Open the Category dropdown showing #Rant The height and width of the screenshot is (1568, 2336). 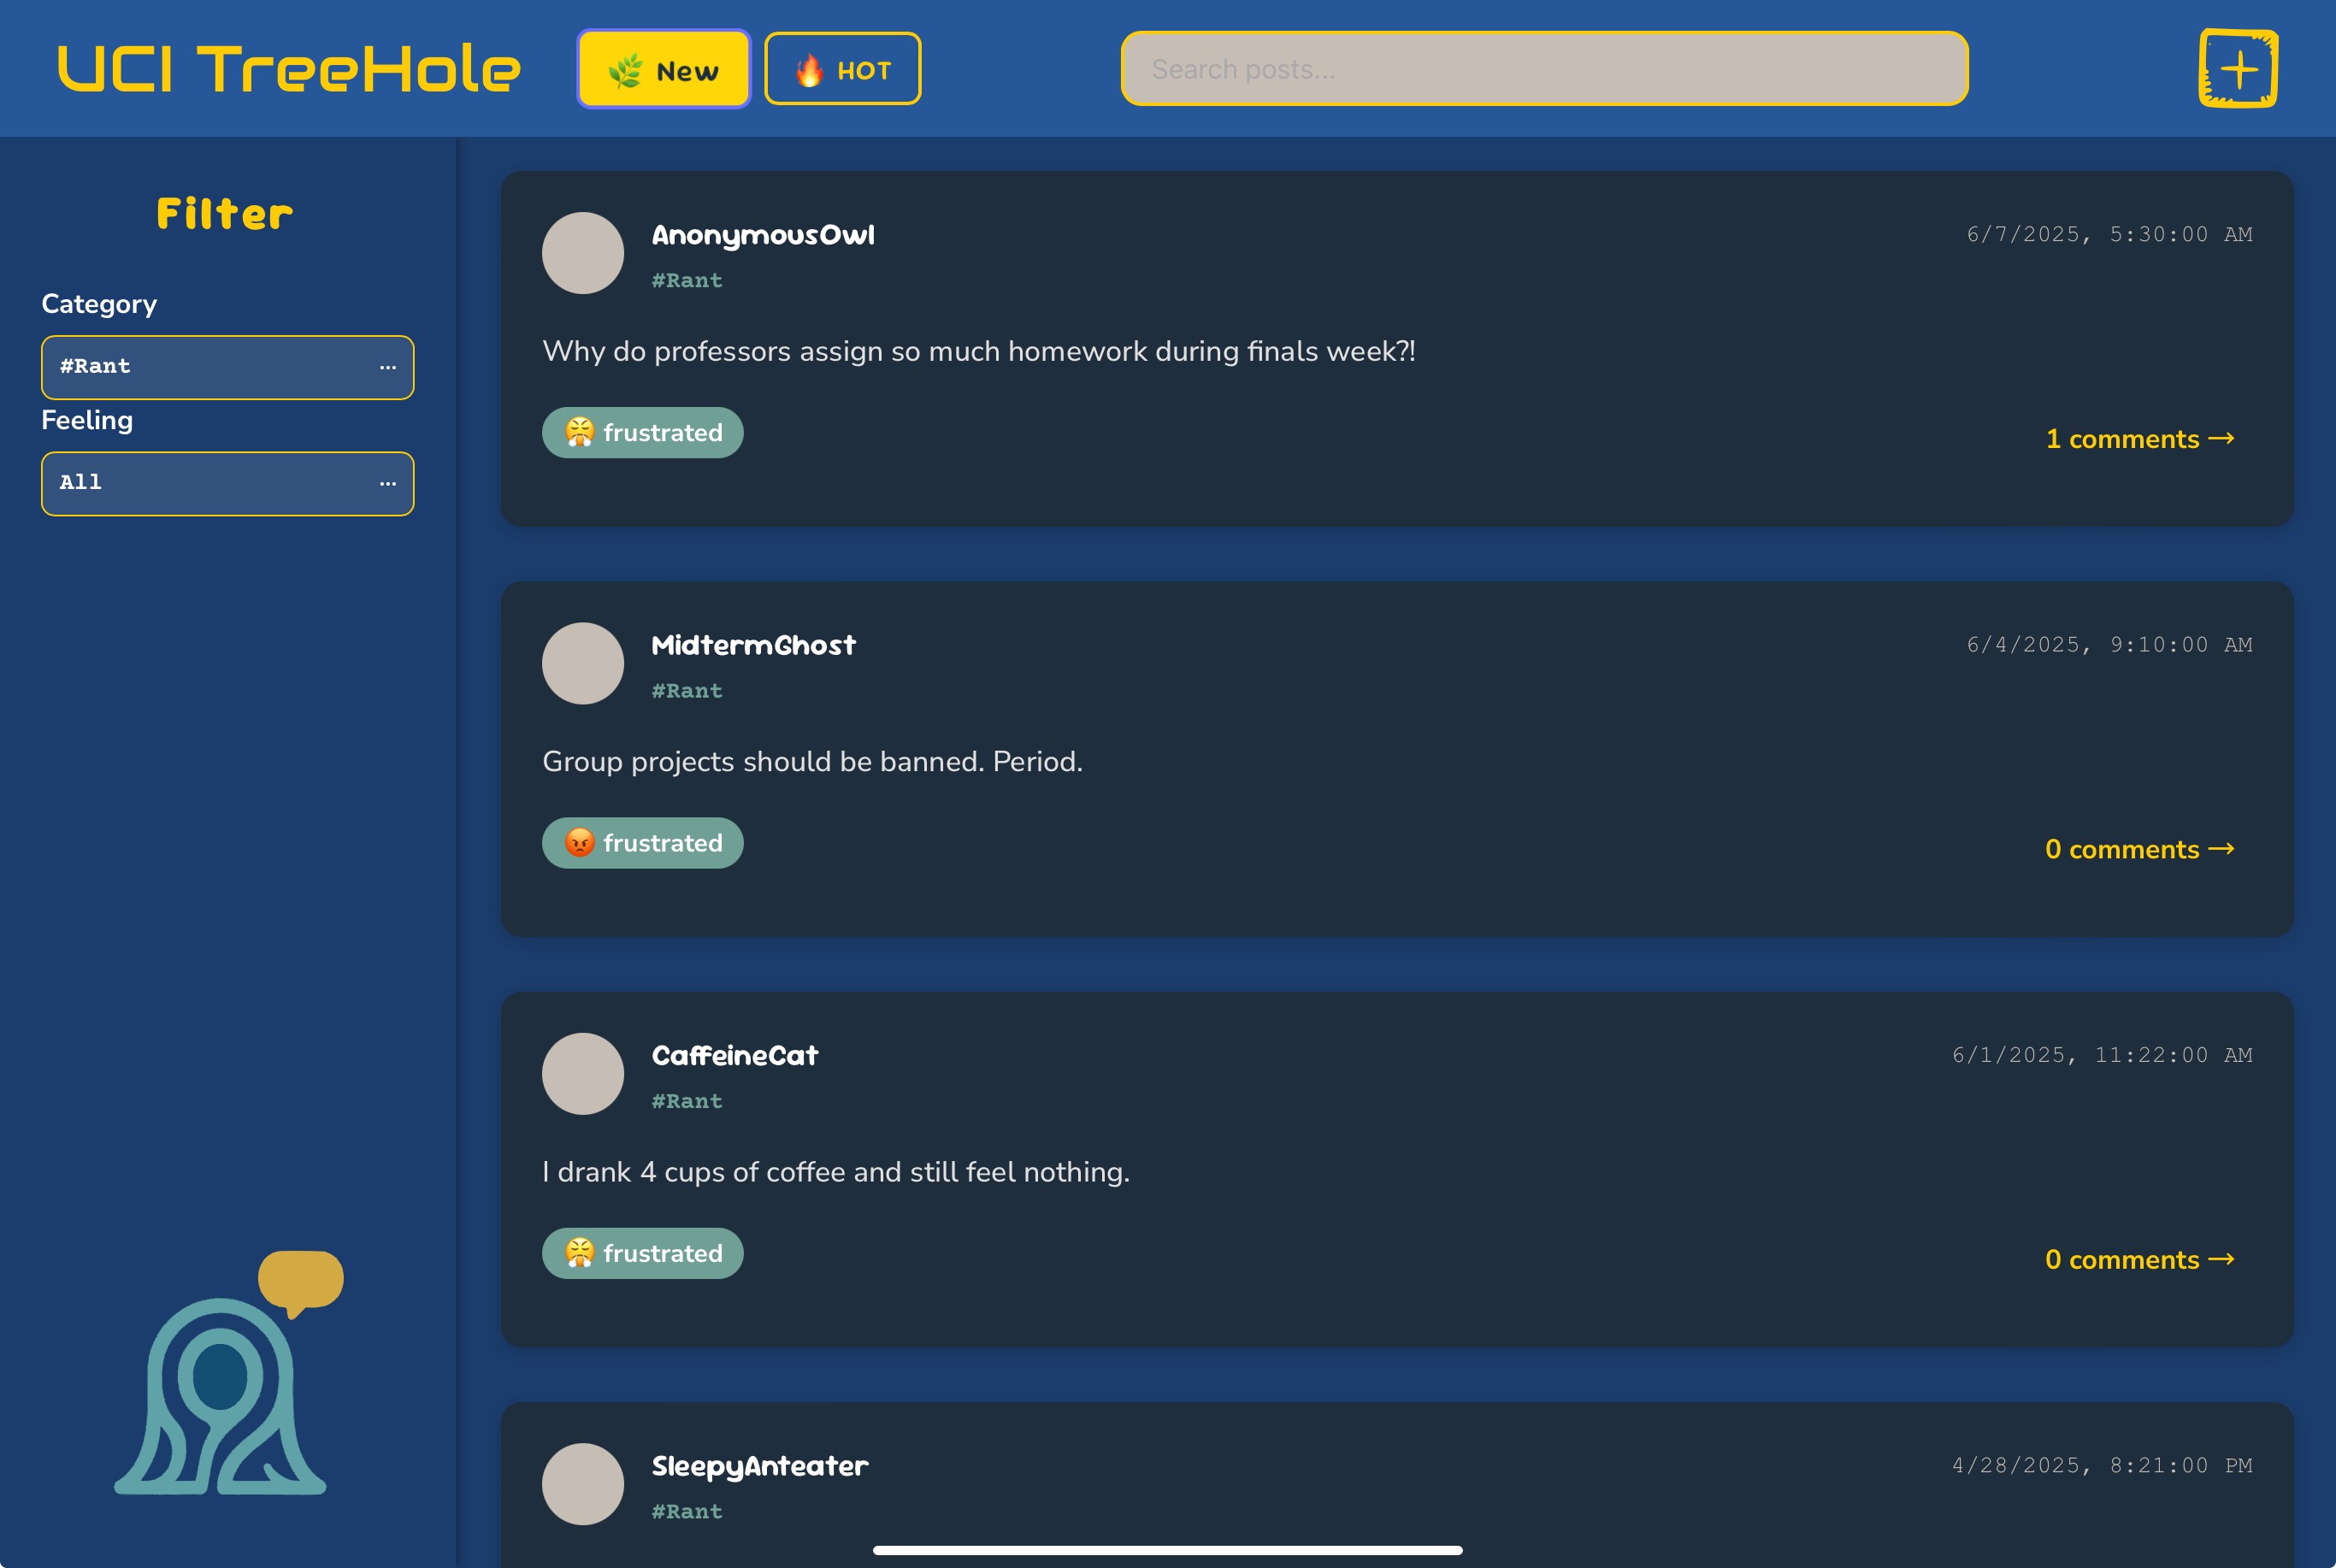(x=228, y=367)
